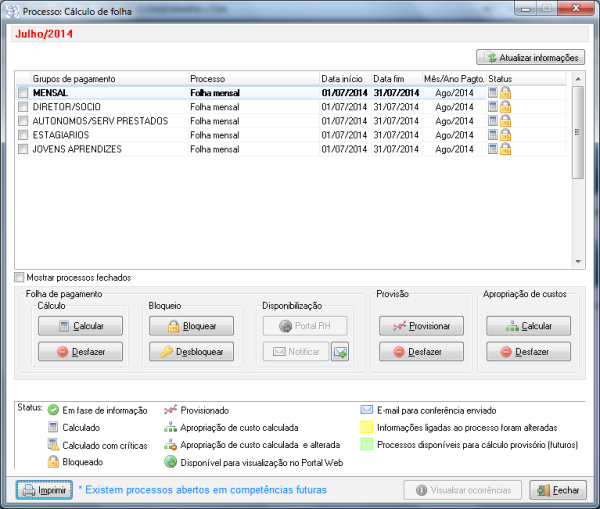600x509 pixels.
Task: Click the calculated status icon for DIRETOR/SOCIO row
Action: (x=493, y=107)
